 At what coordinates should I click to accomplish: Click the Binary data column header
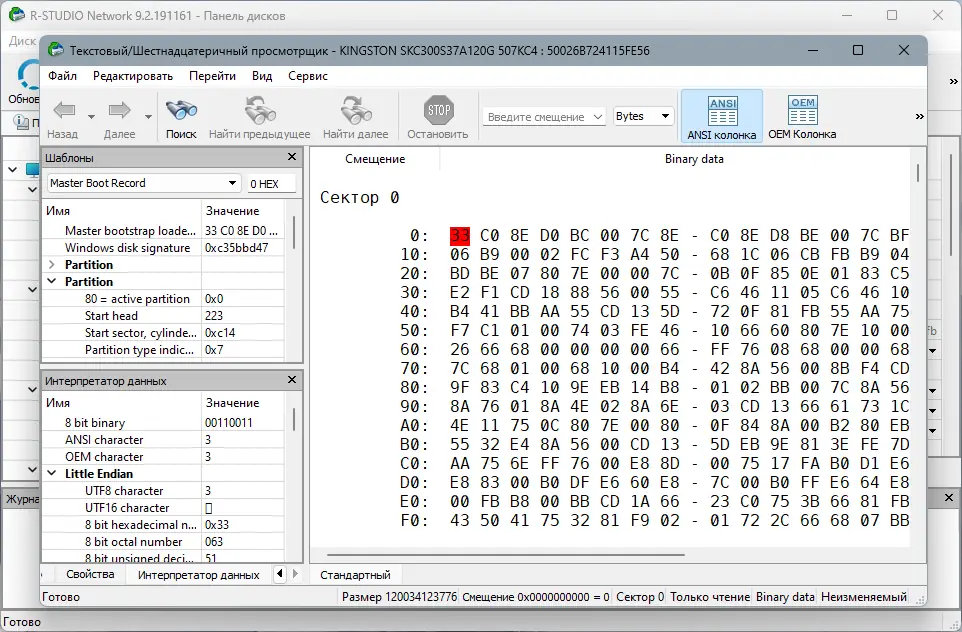(x=694, y=159)
